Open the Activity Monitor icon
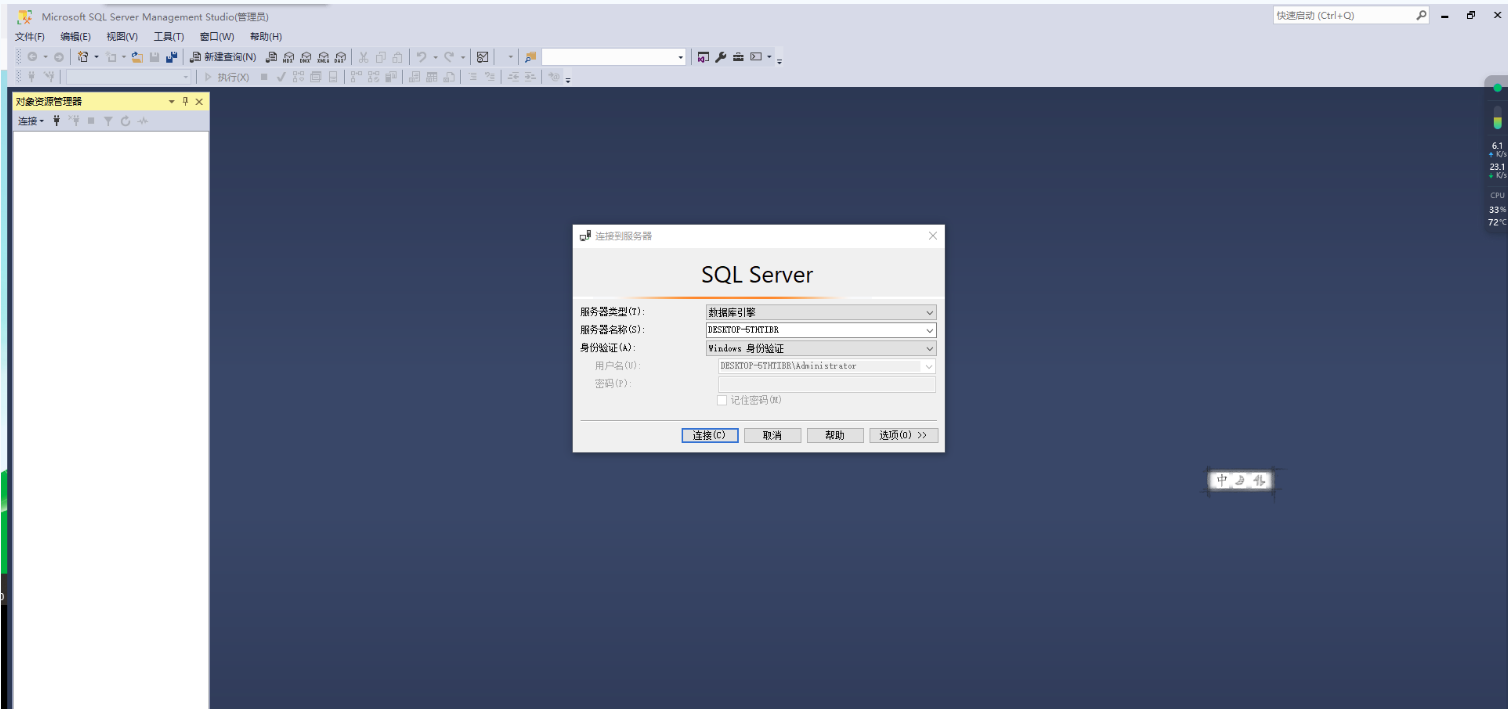The image size is (1508, 709). 482,57
